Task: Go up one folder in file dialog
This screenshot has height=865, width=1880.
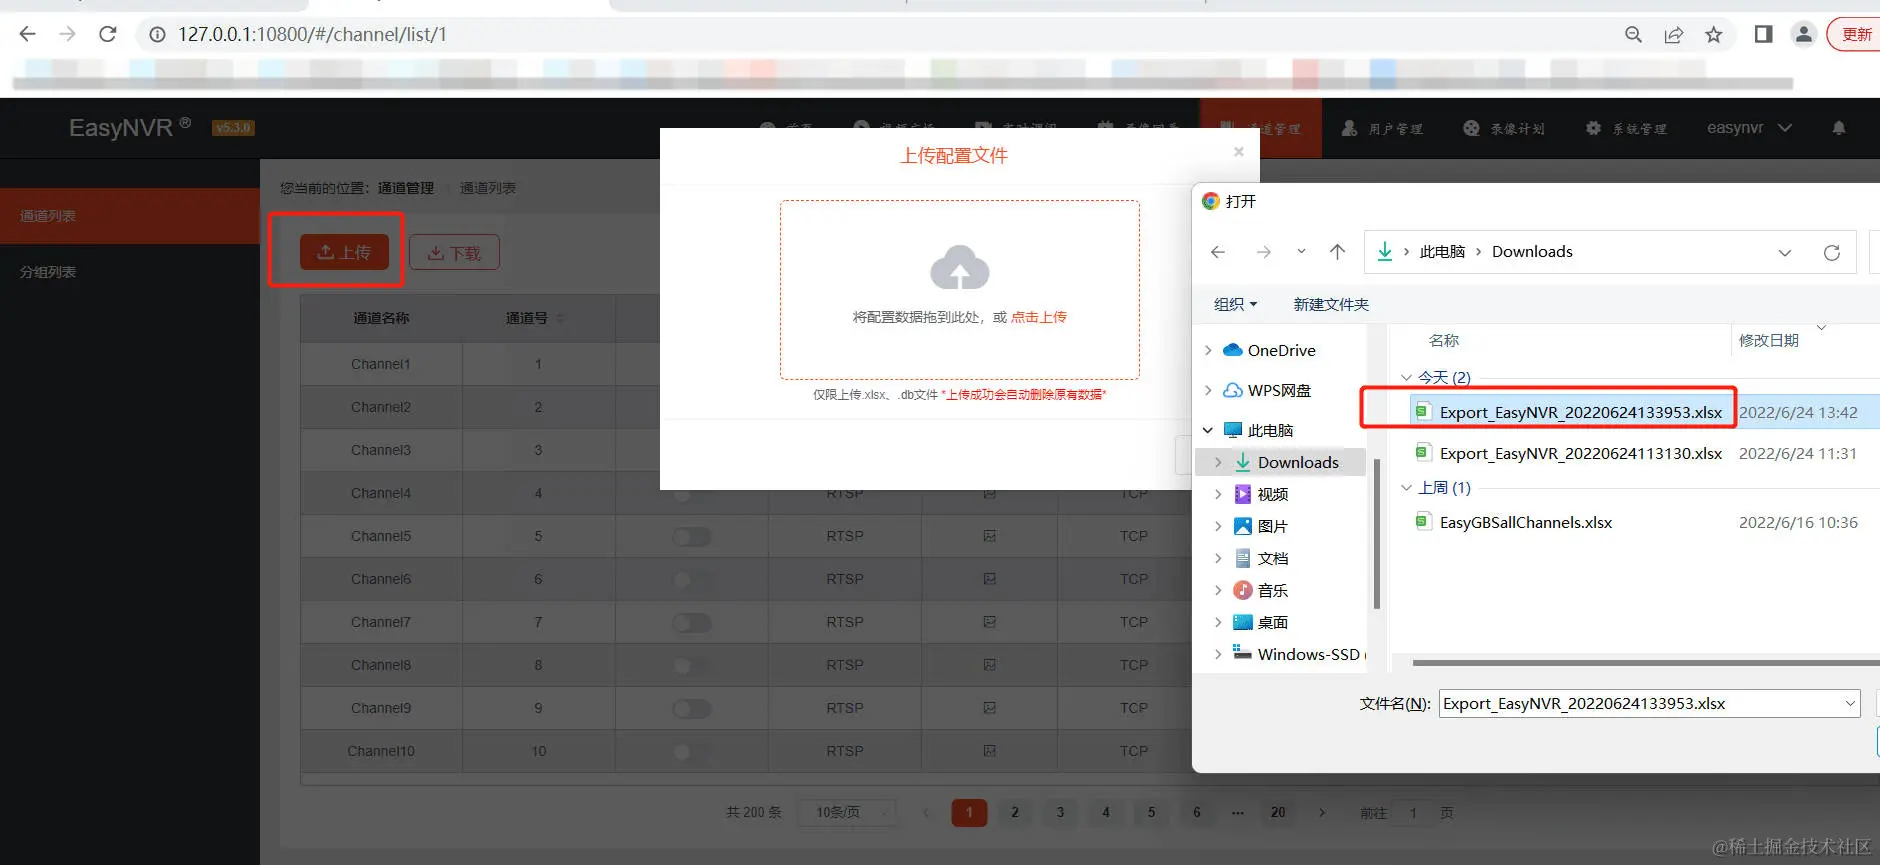Action: click(x=1337, y=252)
